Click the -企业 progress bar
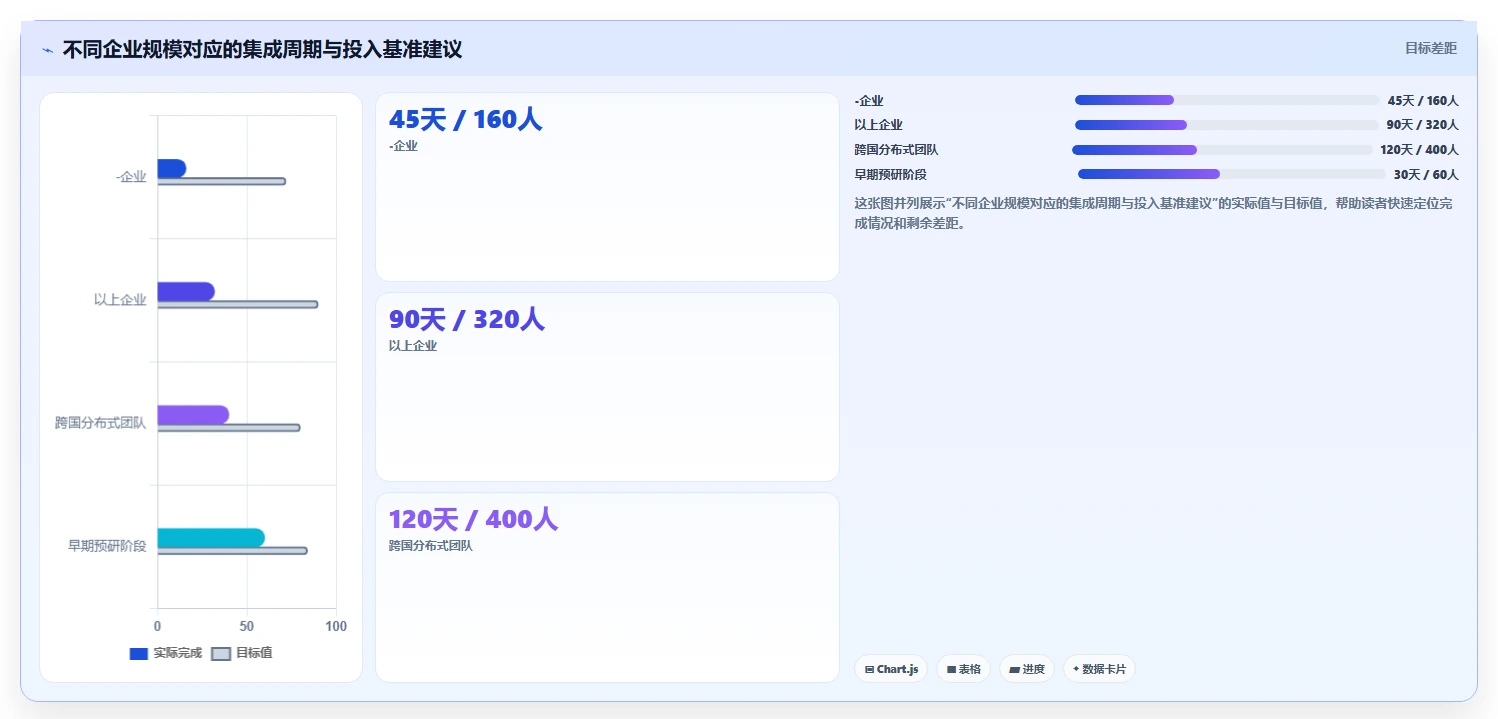The height and width of the screenshot is (719, 1498). (x=1227, y=100)
